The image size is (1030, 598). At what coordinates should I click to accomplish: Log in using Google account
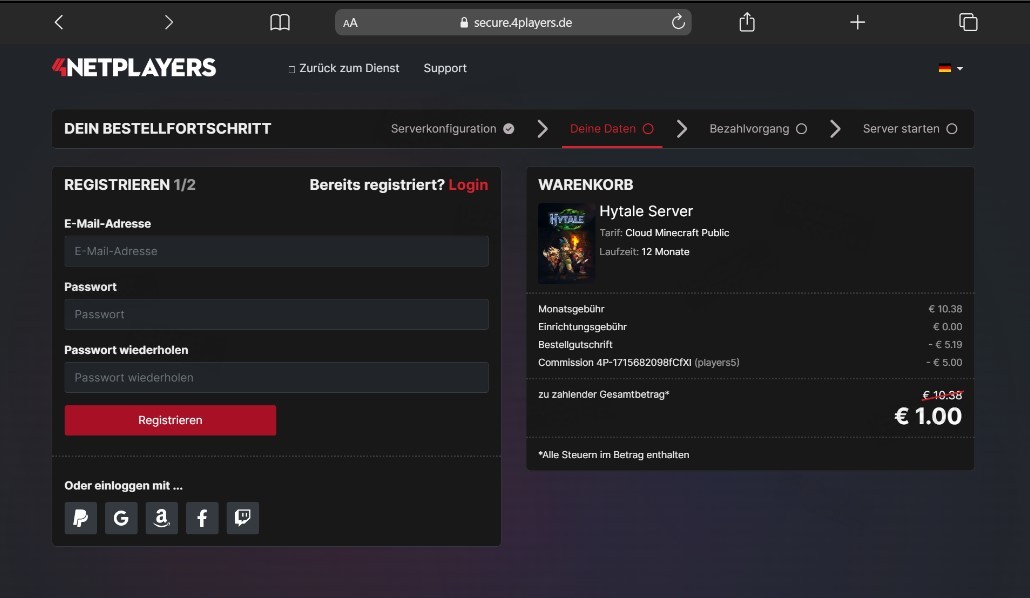[121, 518]
